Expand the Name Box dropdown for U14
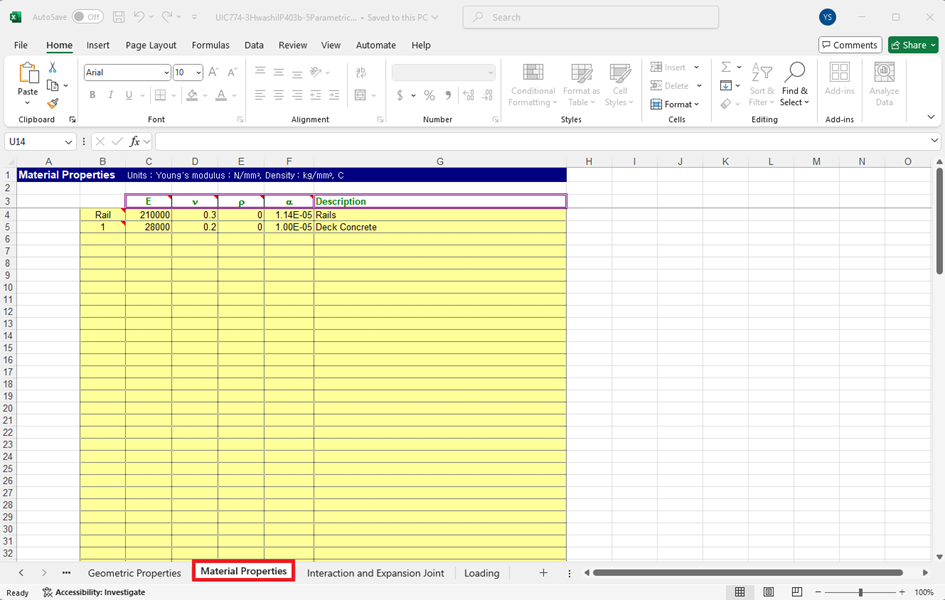Screen dimensions: 945x600 pos(69,142)
